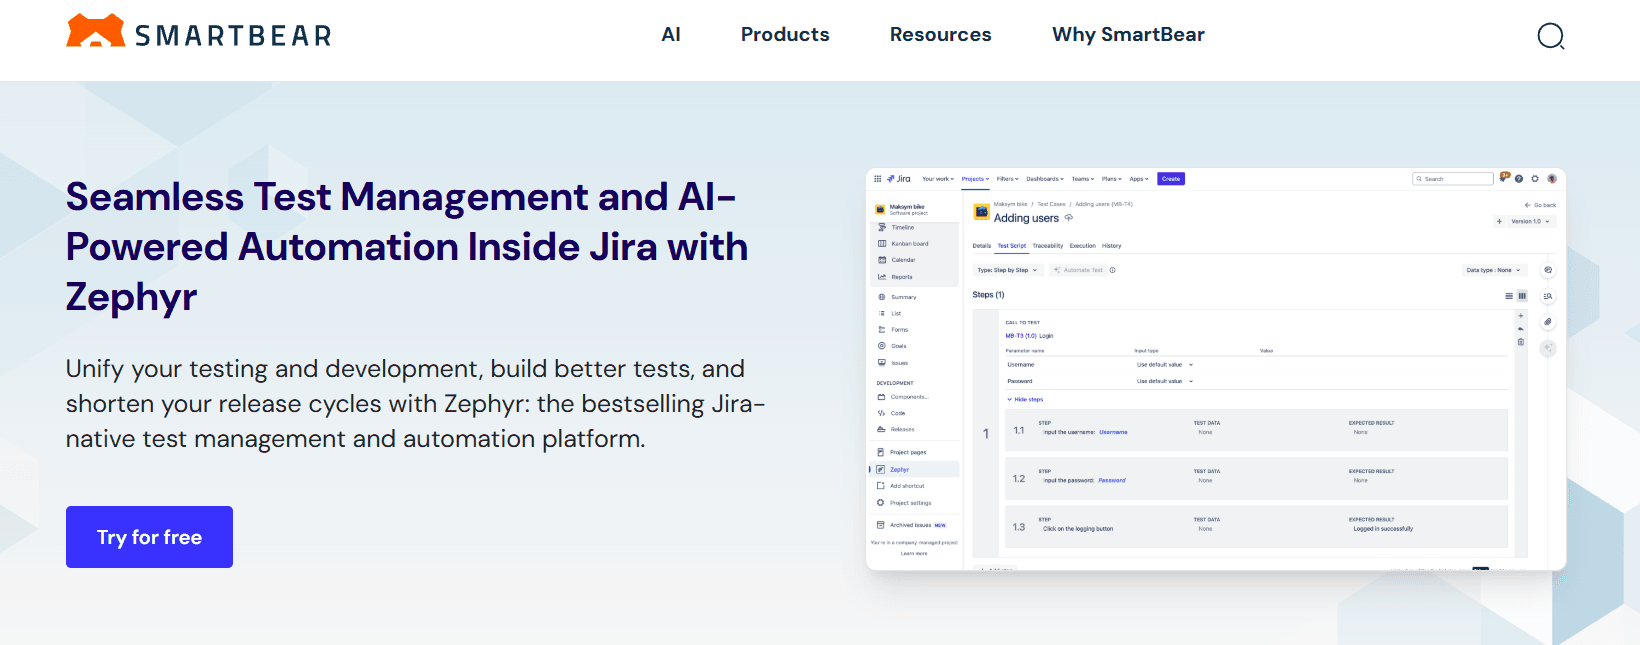Open the Projects menu in the Jira bar
This screenshot has width=1640, height=645.
coord(975,179)
